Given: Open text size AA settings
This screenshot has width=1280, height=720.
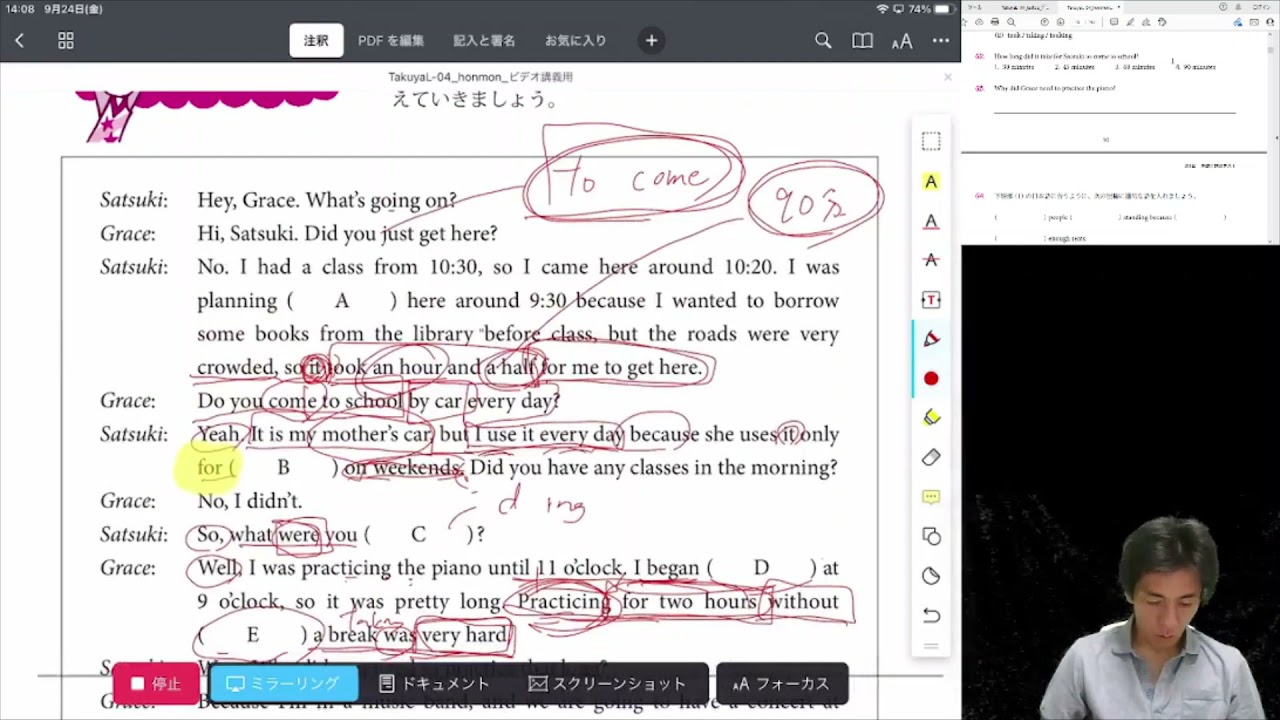Looking at the screenshot, I should [902, 41].
